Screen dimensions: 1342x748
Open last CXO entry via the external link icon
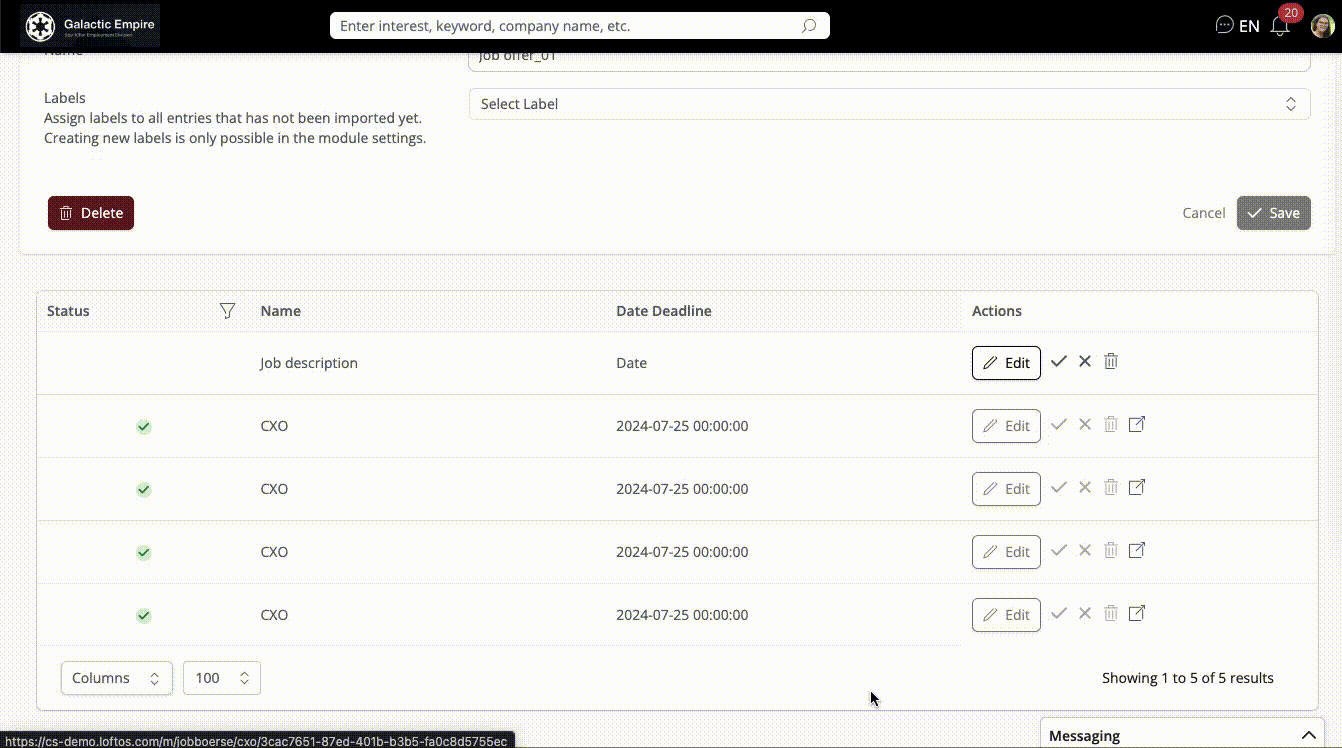point(1137,614)
